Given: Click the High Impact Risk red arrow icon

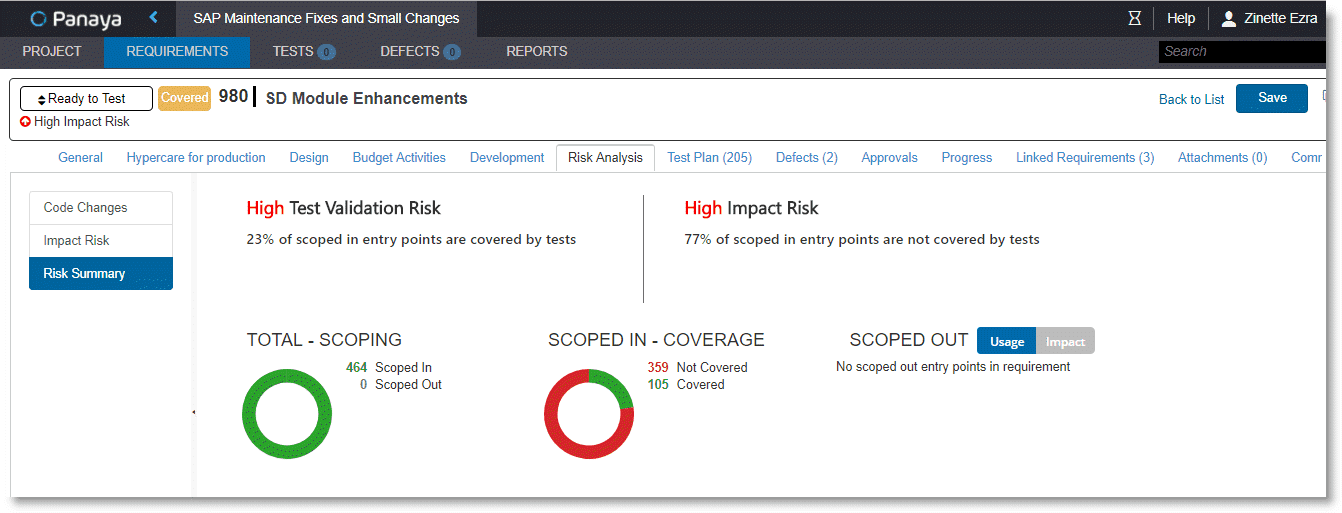Looking at the screenshot, I should (25, 122).
